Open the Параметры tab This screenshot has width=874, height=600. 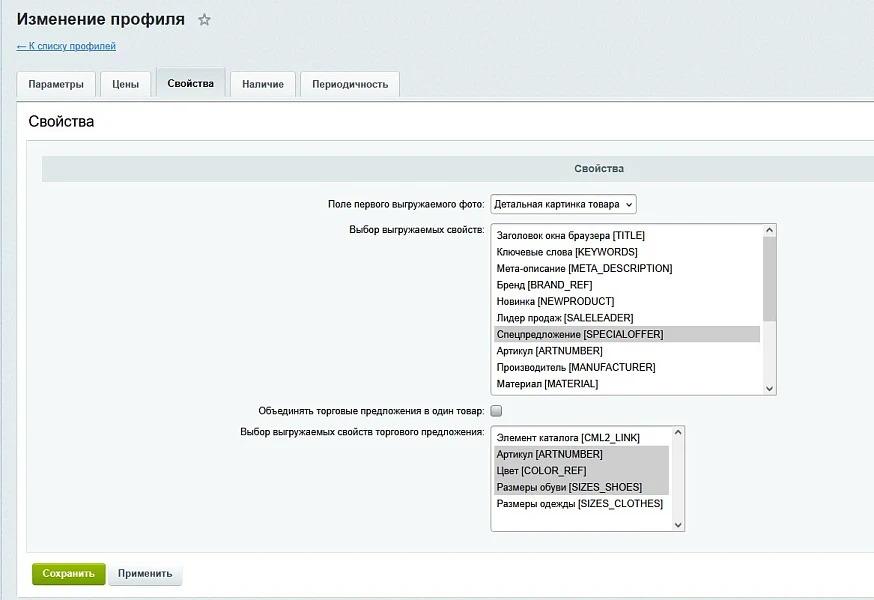56,84
